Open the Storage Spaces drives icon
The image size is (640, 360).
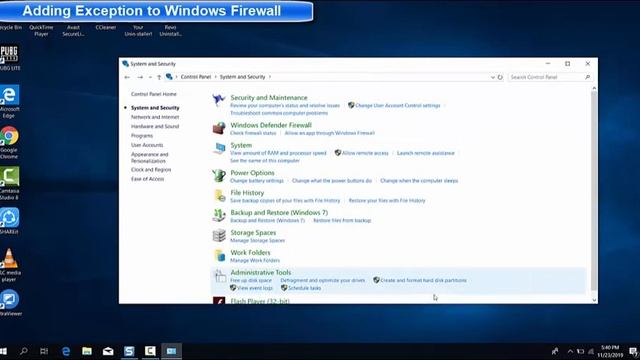(219, 236)
